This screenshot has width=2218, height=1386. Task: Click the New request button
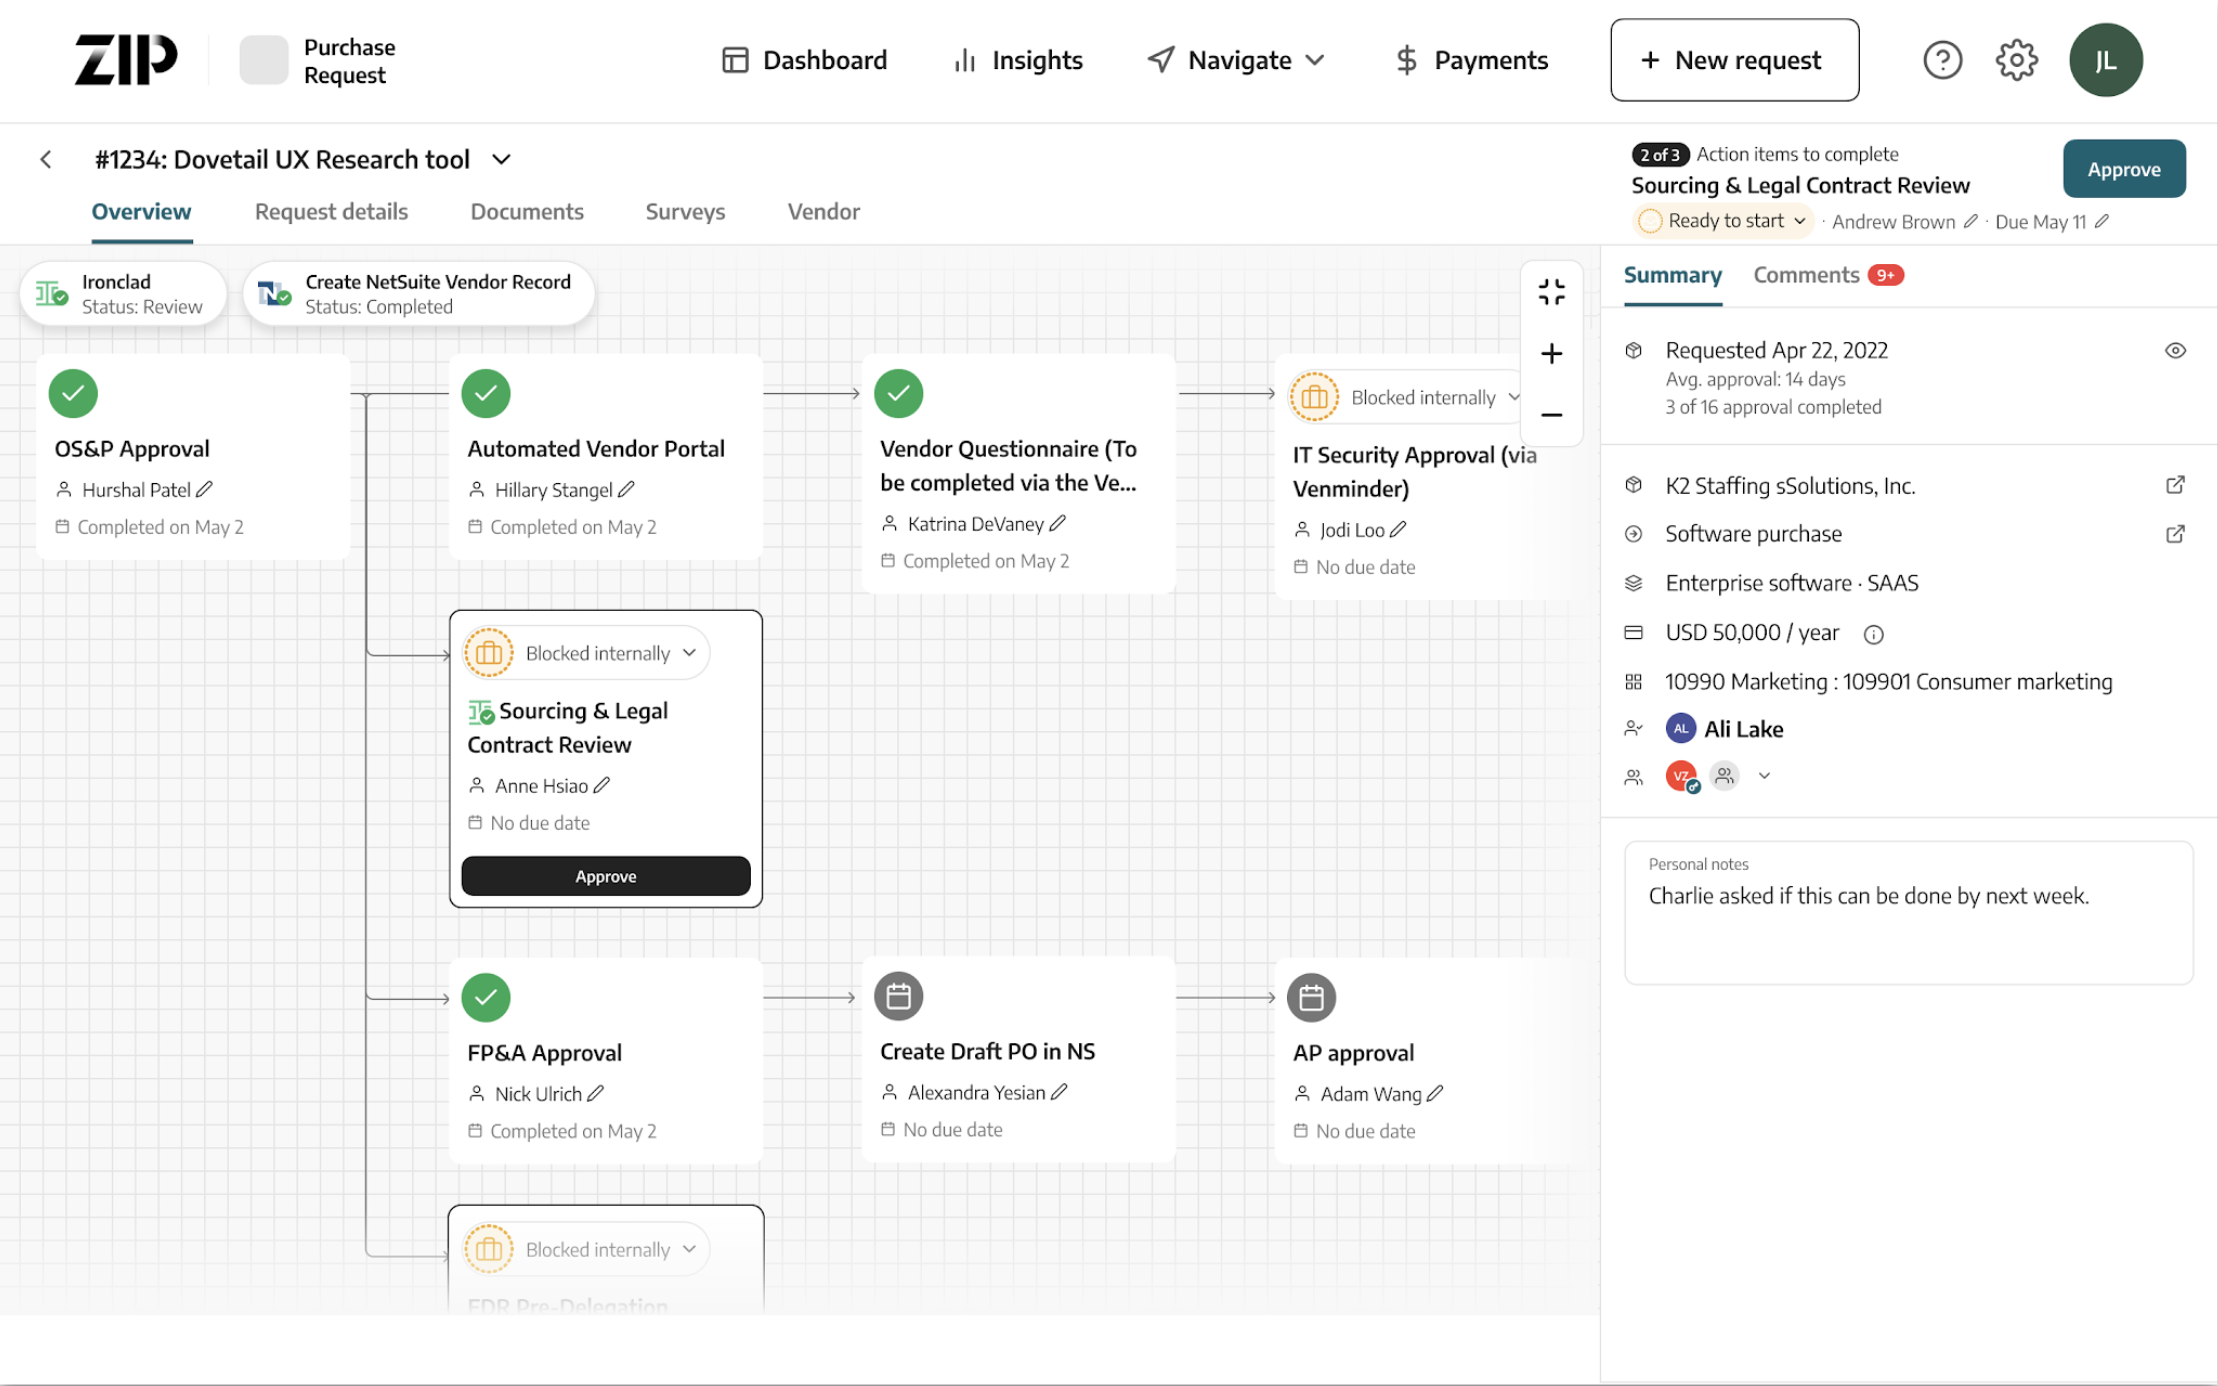coord(1734,60)
